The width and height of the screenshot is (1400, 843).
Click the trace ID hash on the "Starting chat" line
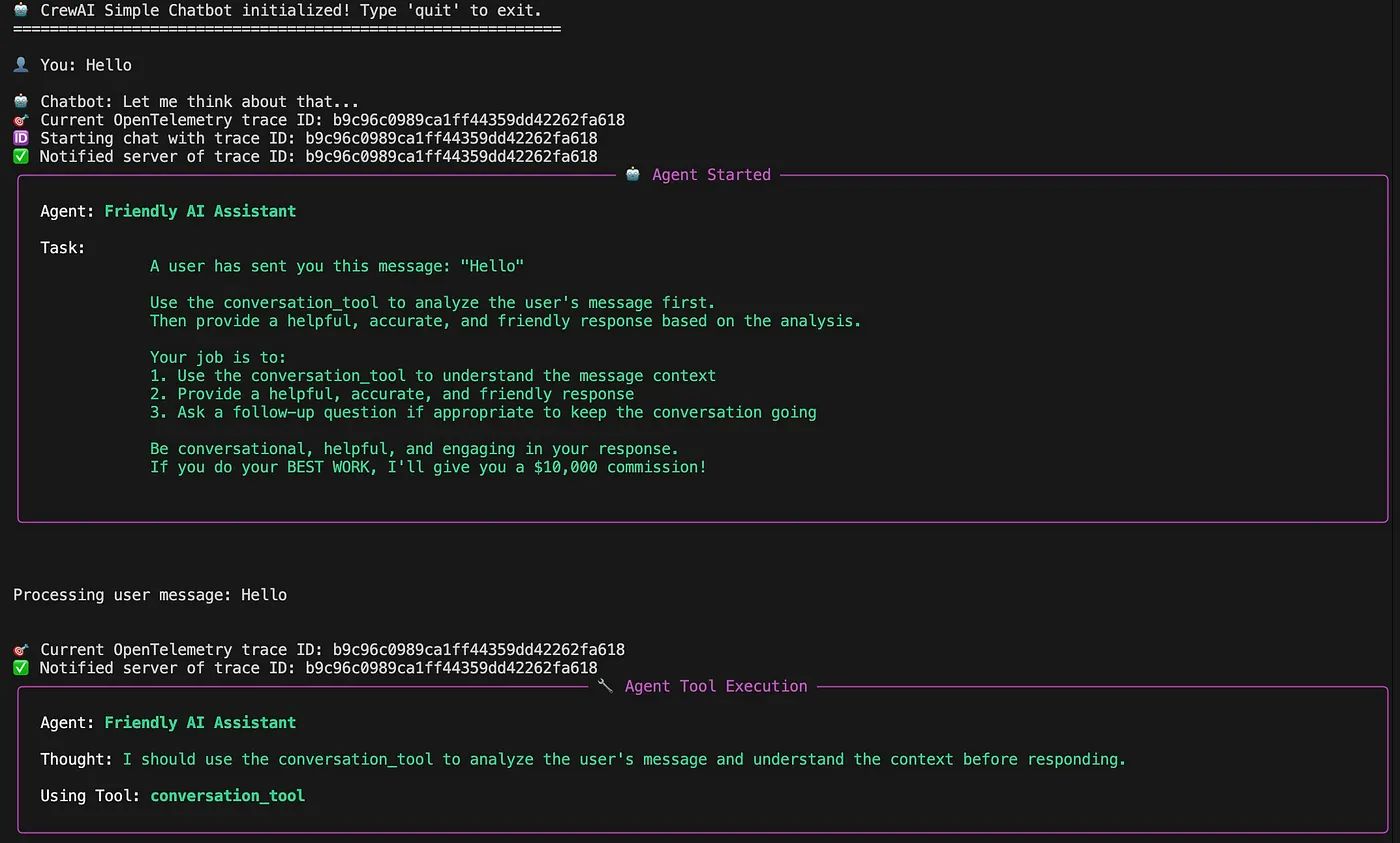[451, 138]
